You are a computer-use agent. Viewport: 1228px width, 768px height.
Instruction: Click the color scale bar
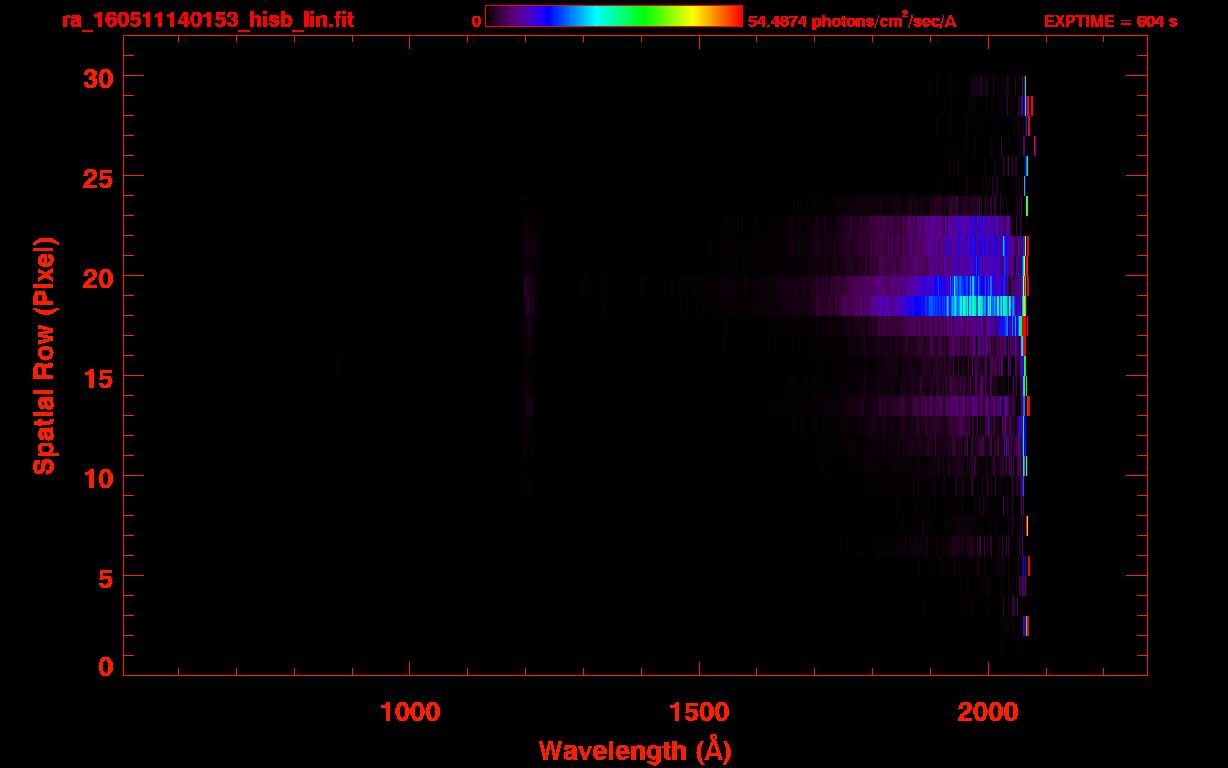[614, 16]
